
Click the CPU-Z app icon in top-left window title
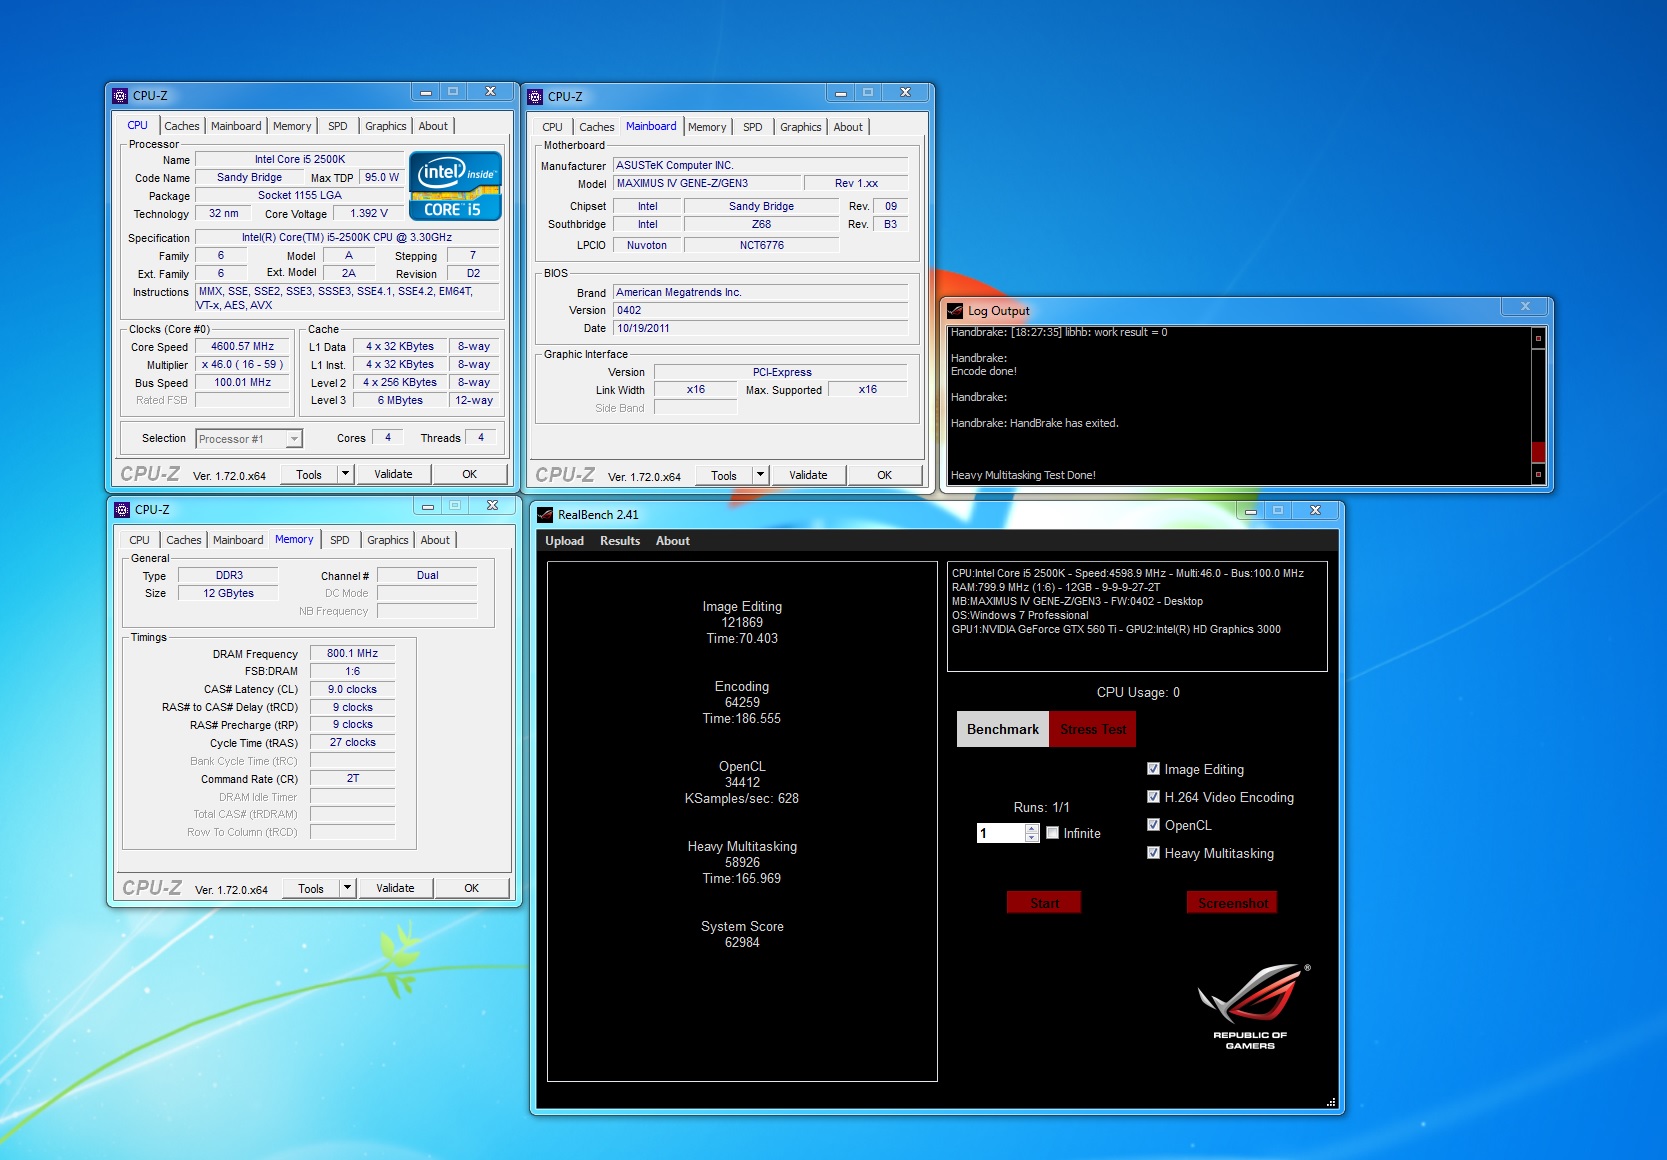(x=121, y=96)
